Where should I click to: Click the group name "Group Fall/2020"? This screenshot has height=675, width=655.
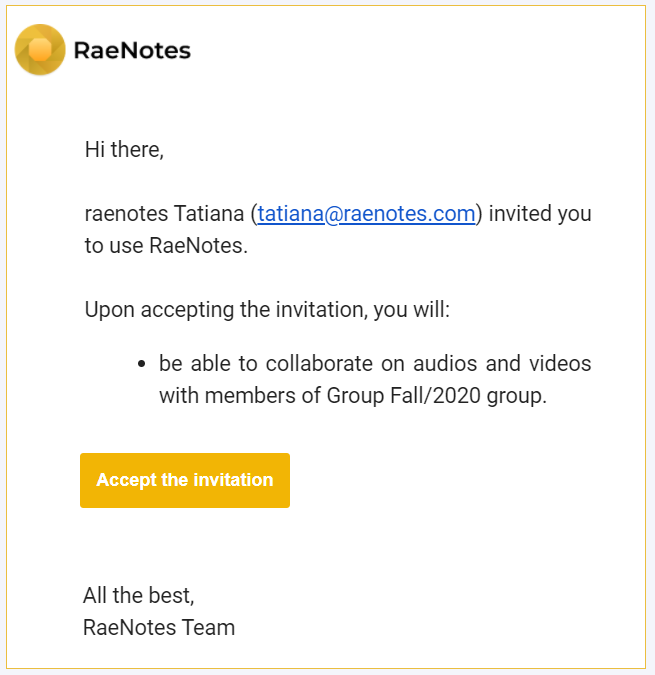tap(403, 395)
